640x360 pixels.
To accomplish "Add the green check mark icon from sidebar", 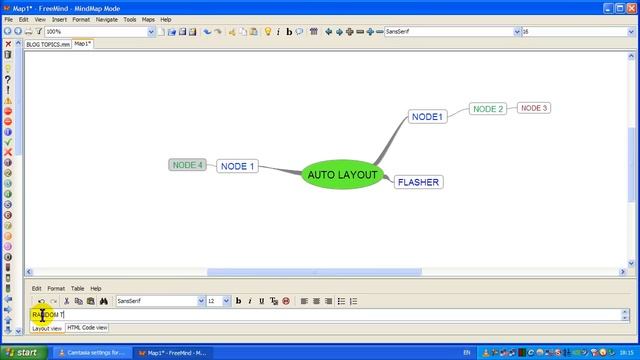I will tap(8, 142).
